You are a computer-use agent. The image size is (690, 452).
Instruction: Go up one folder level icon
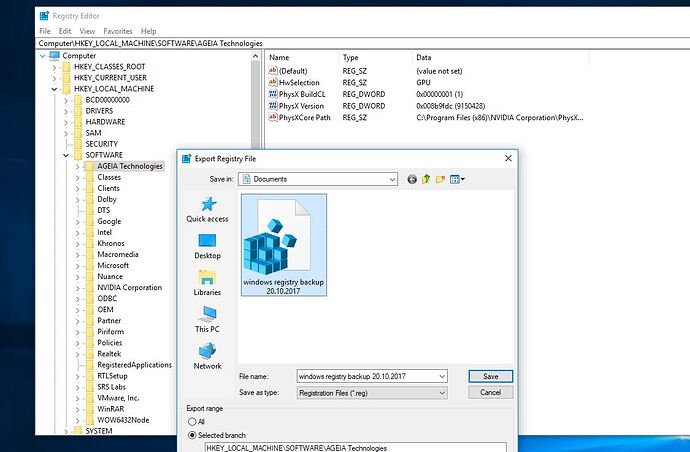(x=426, y=179)
